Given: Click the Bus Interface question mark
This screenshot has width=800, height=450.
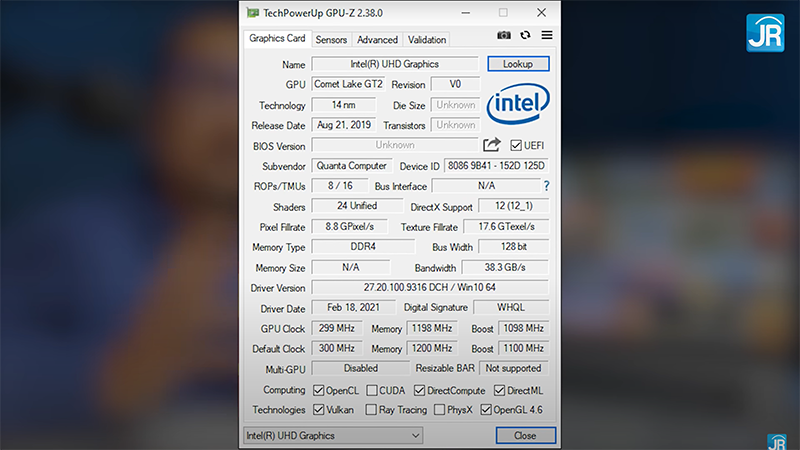Looking at the screenshot, I should [546, 186].
